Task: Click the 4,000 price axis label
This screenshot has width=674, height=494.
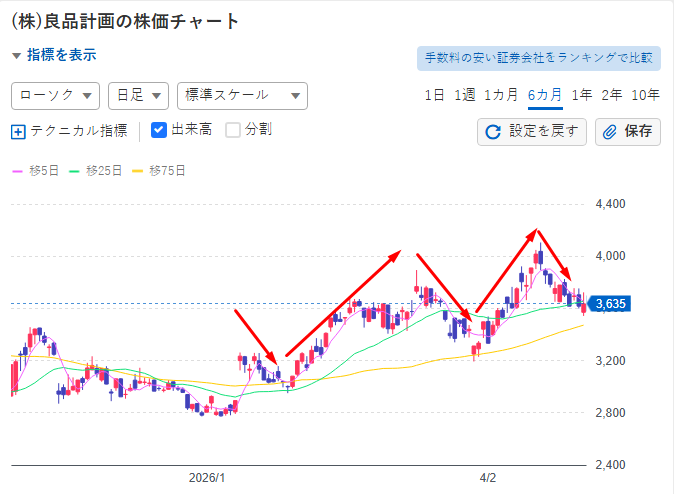Action: click(x=610, y=256)
